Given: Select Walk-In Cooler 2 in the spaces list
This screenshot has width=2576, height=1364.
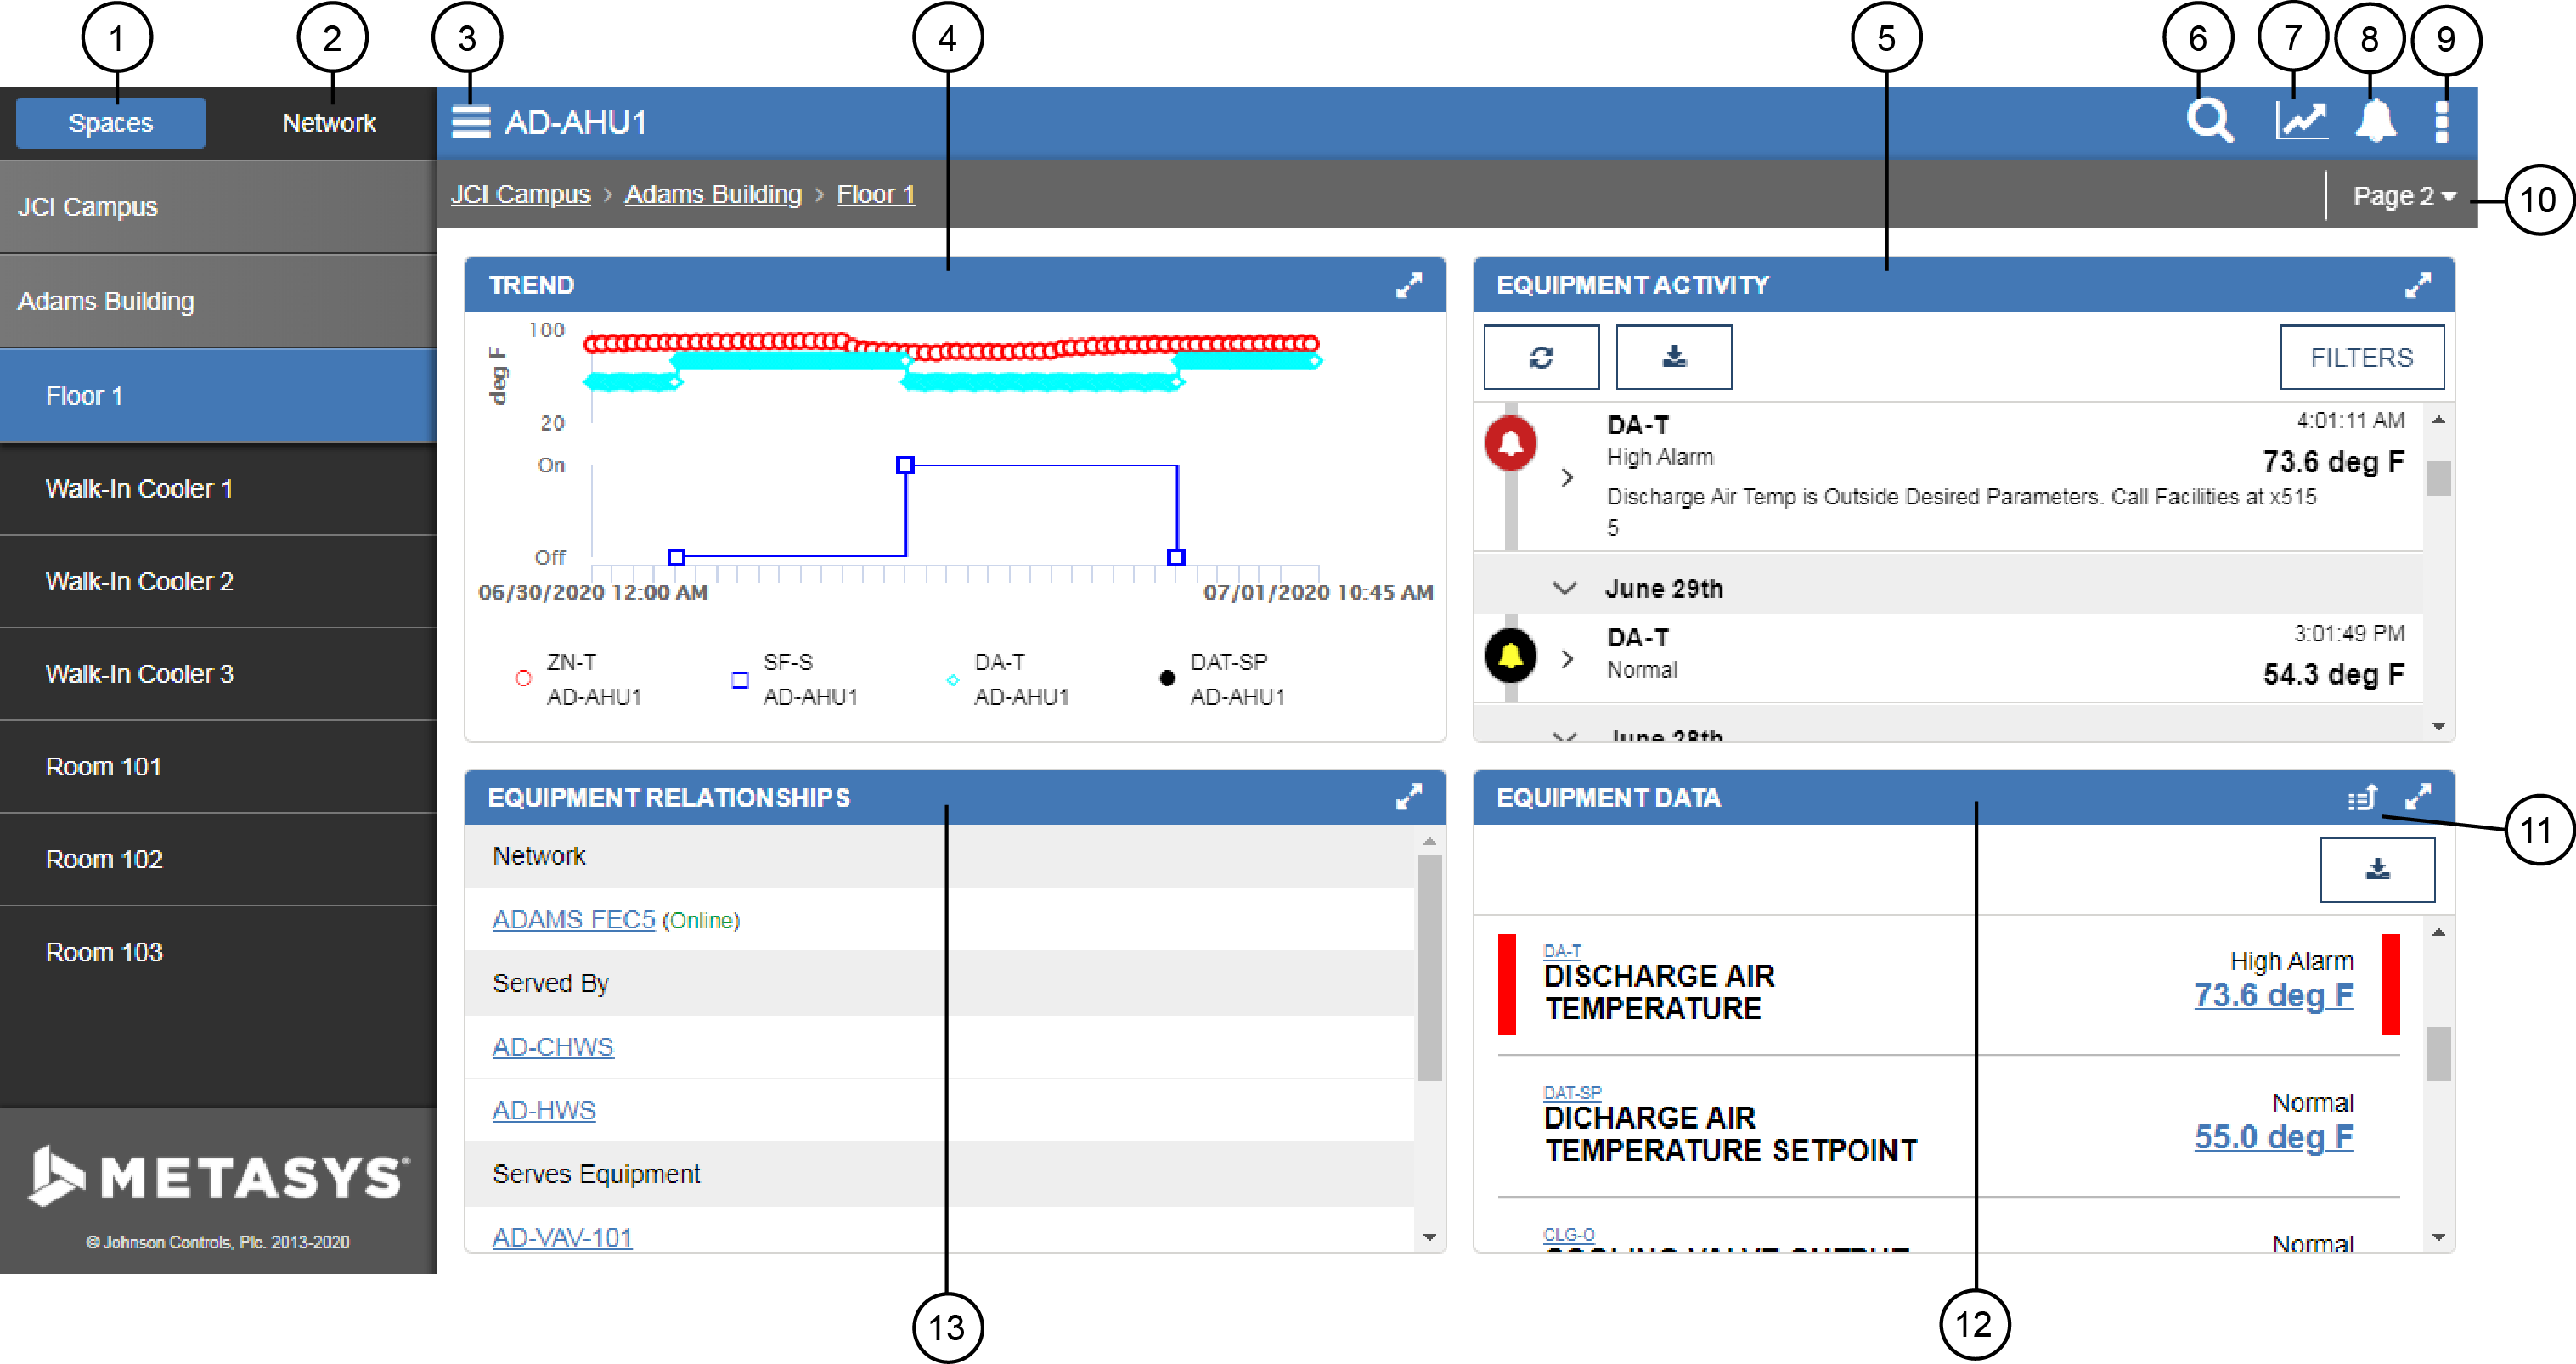Looking at the screenshot, I should [139, 581].
